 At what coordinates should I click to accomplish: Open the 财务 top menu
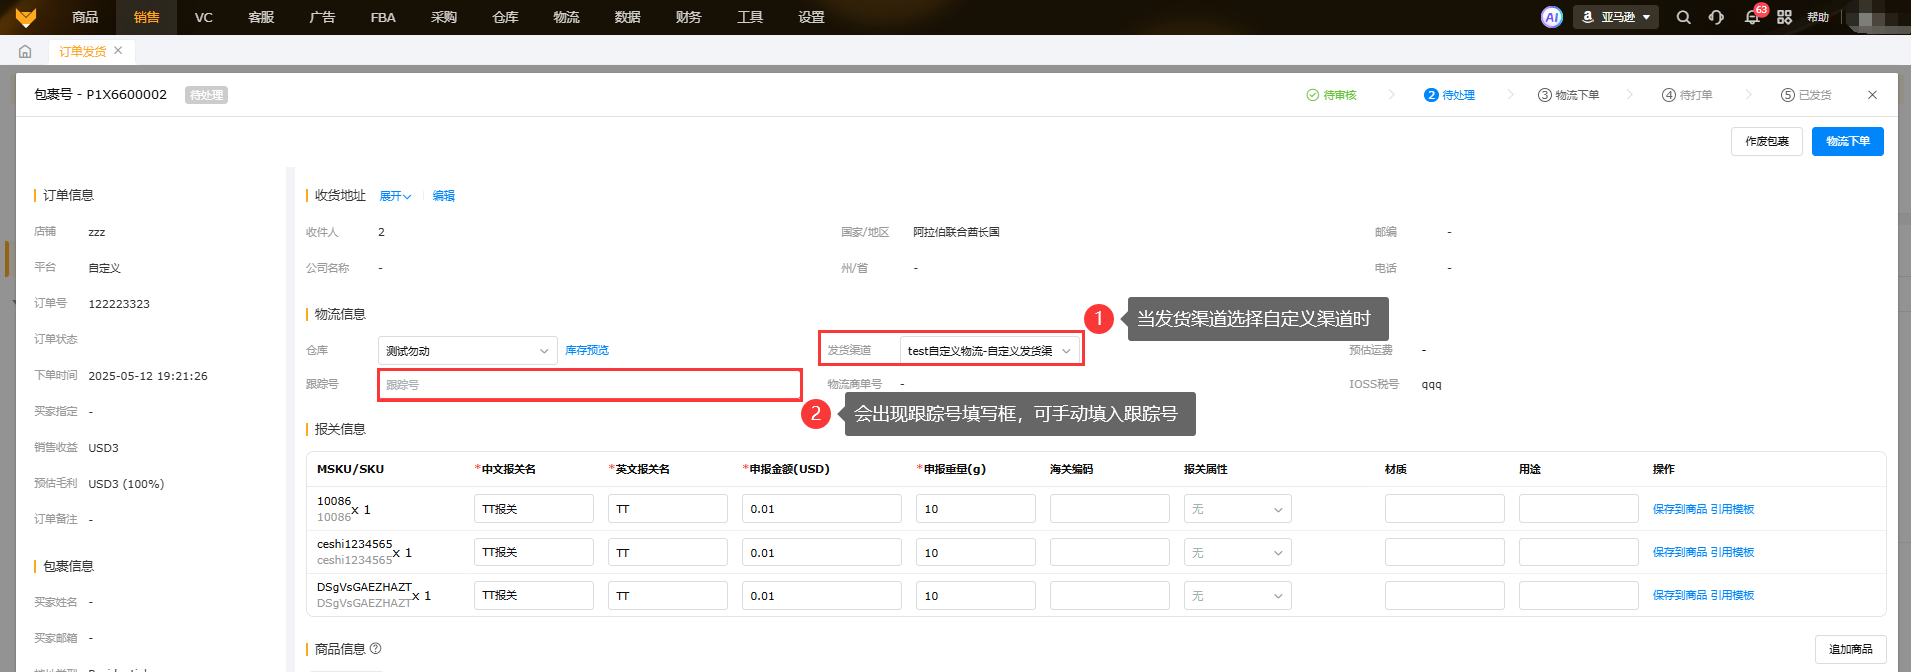tap(688, 17)
